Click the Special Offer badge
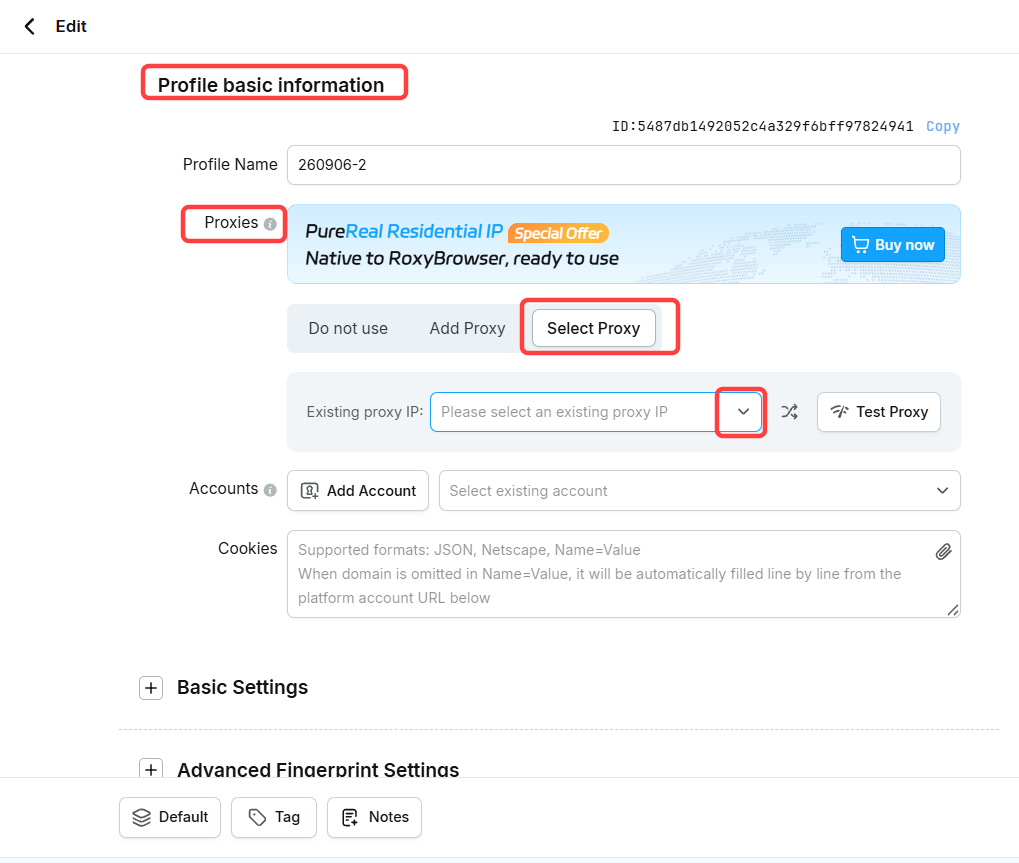Viewport: 1019px width, 863px height. click(558, 233)
